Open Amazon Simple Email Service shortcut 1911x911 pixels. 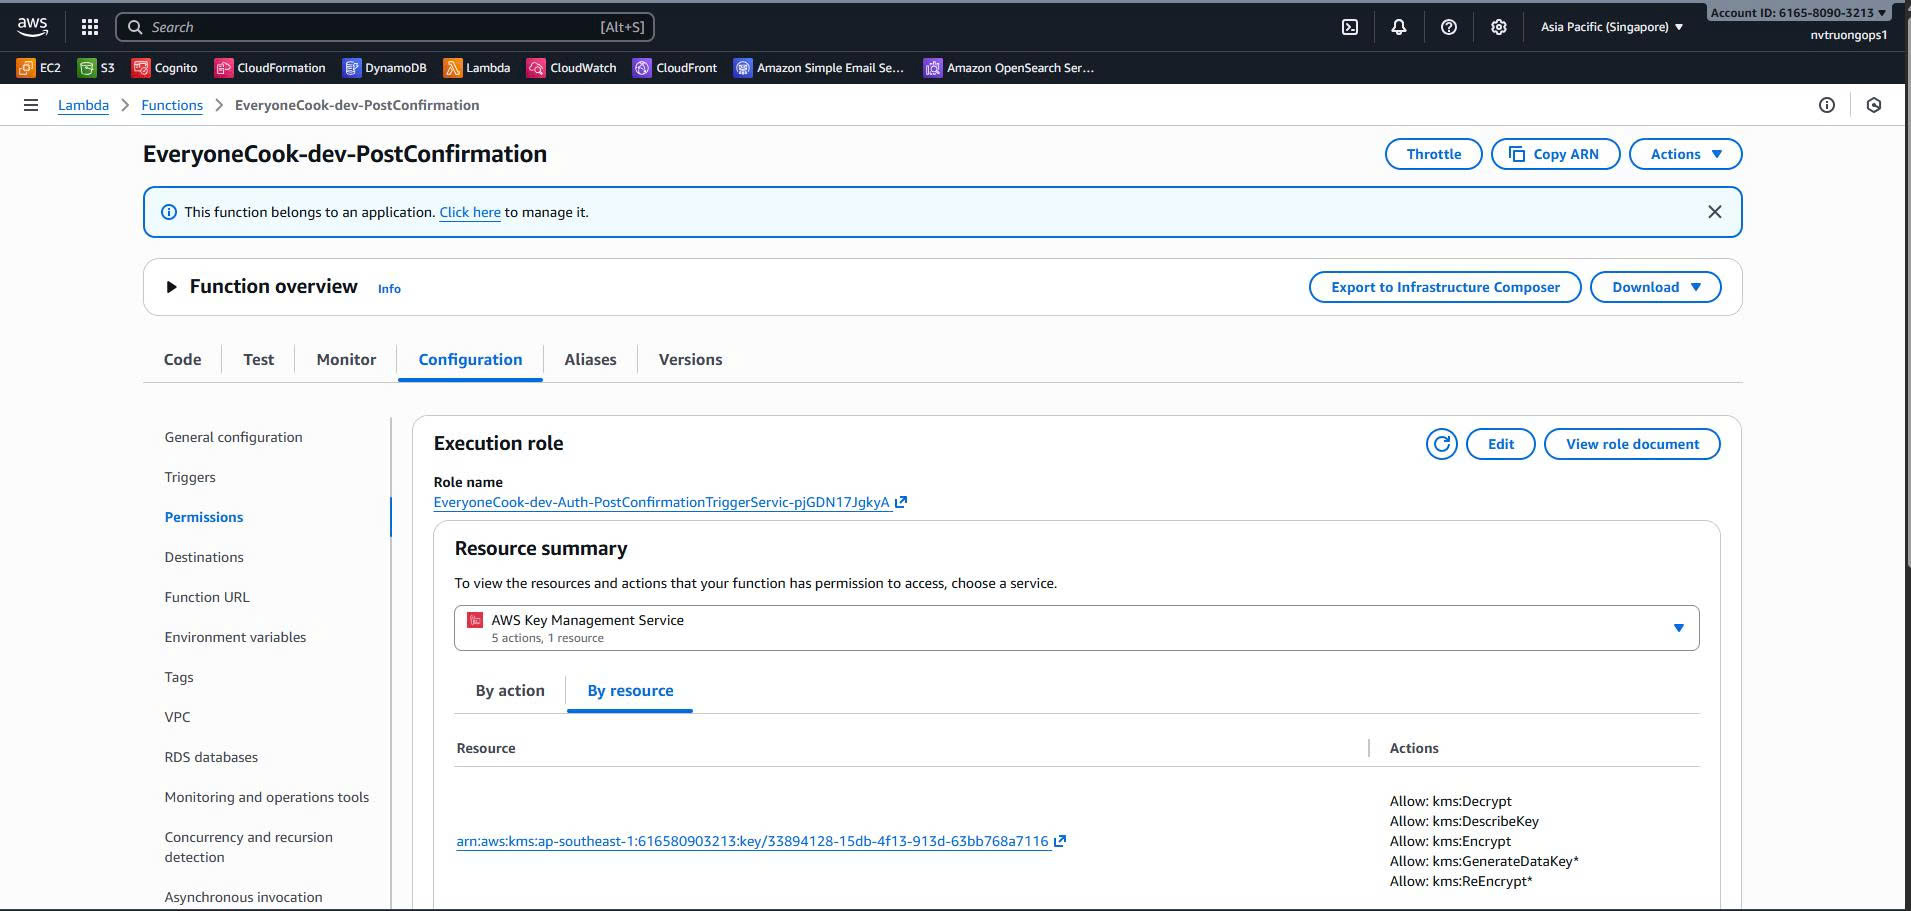[819, 68]
